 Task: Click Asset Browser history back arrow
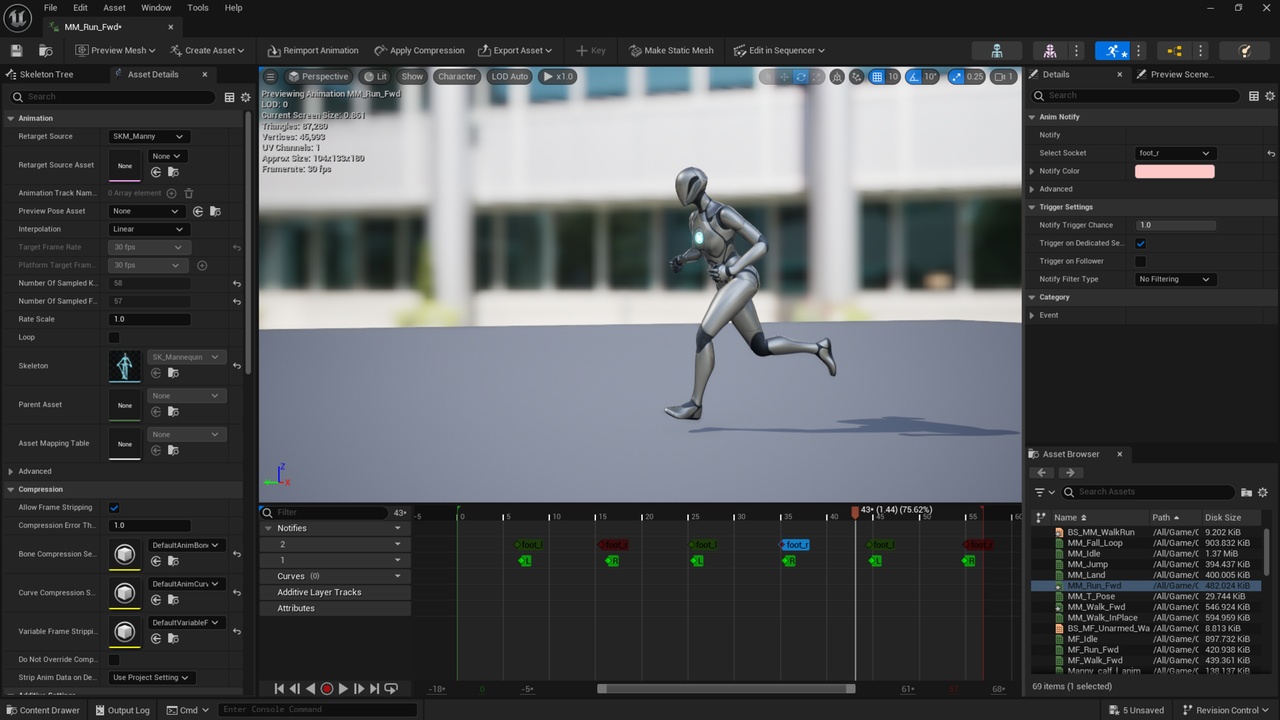click(1042, 473)
